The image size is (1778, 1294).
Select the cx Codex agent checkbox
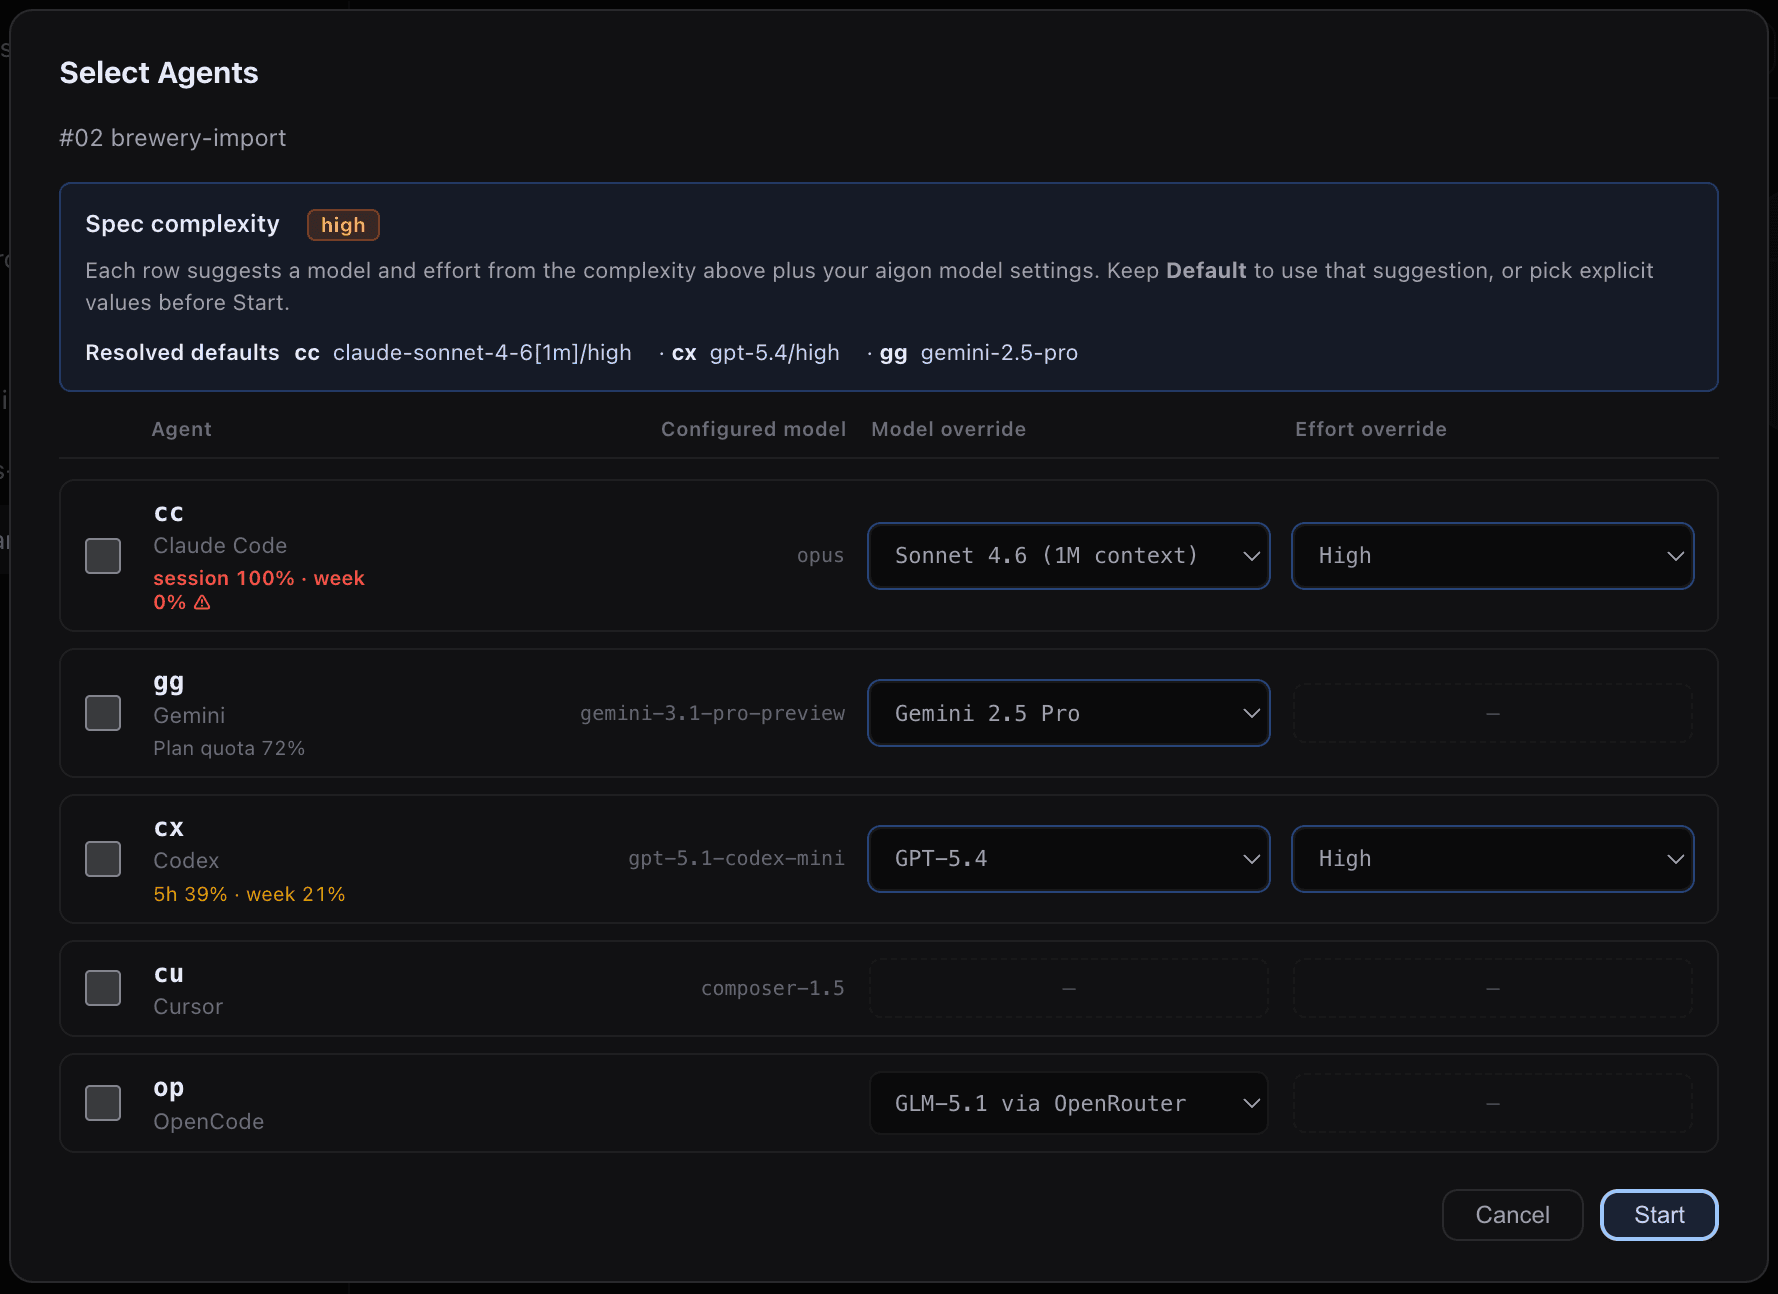(102, 858)
